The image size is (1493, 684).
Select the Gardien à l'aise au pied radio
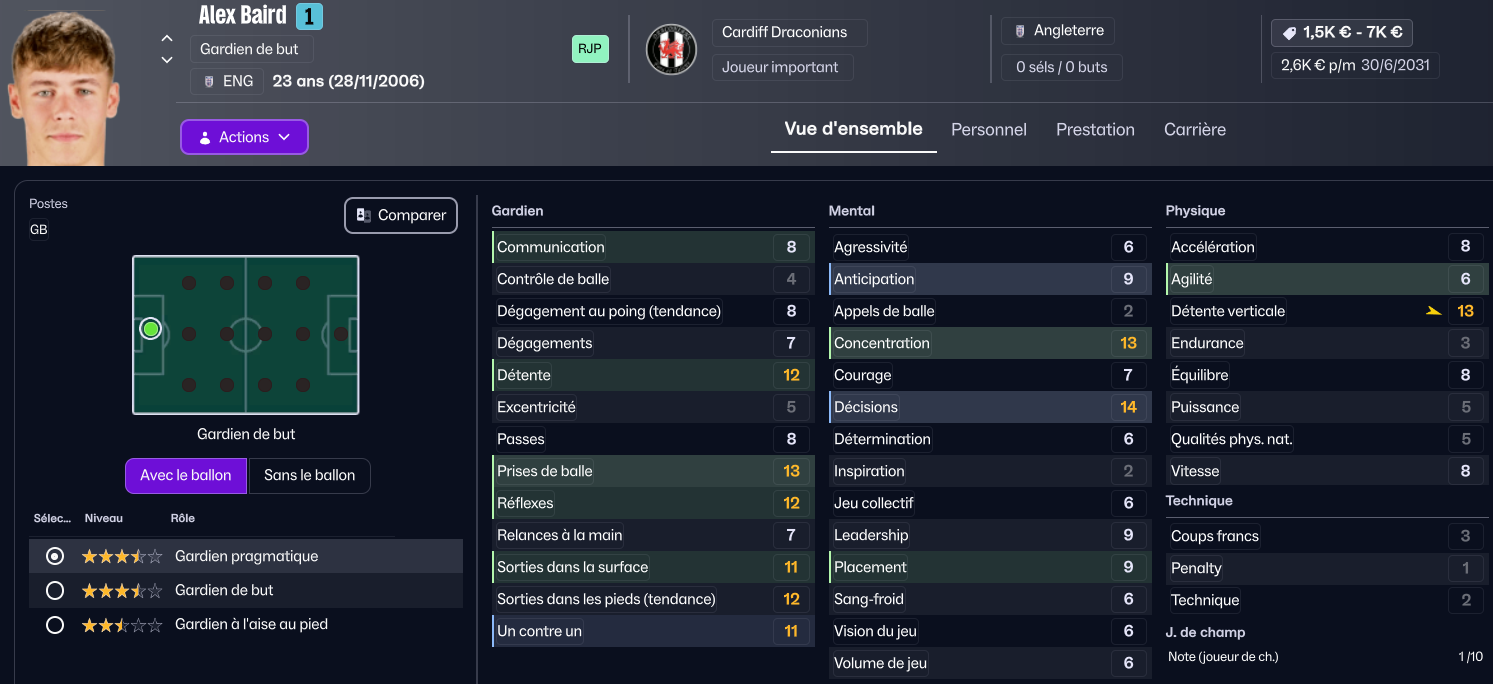[x=55, y=624]
